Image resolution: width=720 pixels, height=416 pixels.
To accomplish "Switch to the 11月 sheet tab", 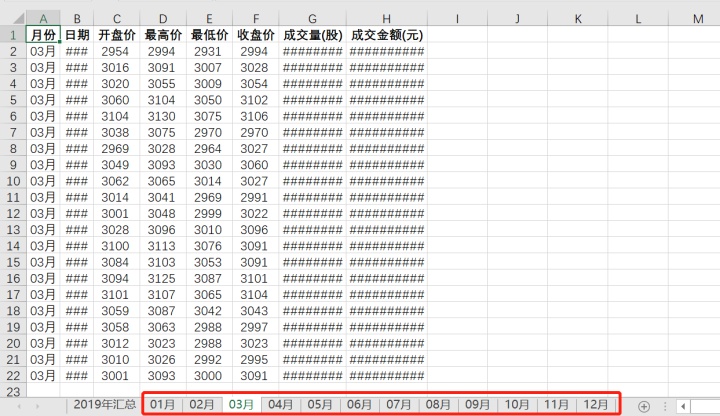I will pos(557,405).
